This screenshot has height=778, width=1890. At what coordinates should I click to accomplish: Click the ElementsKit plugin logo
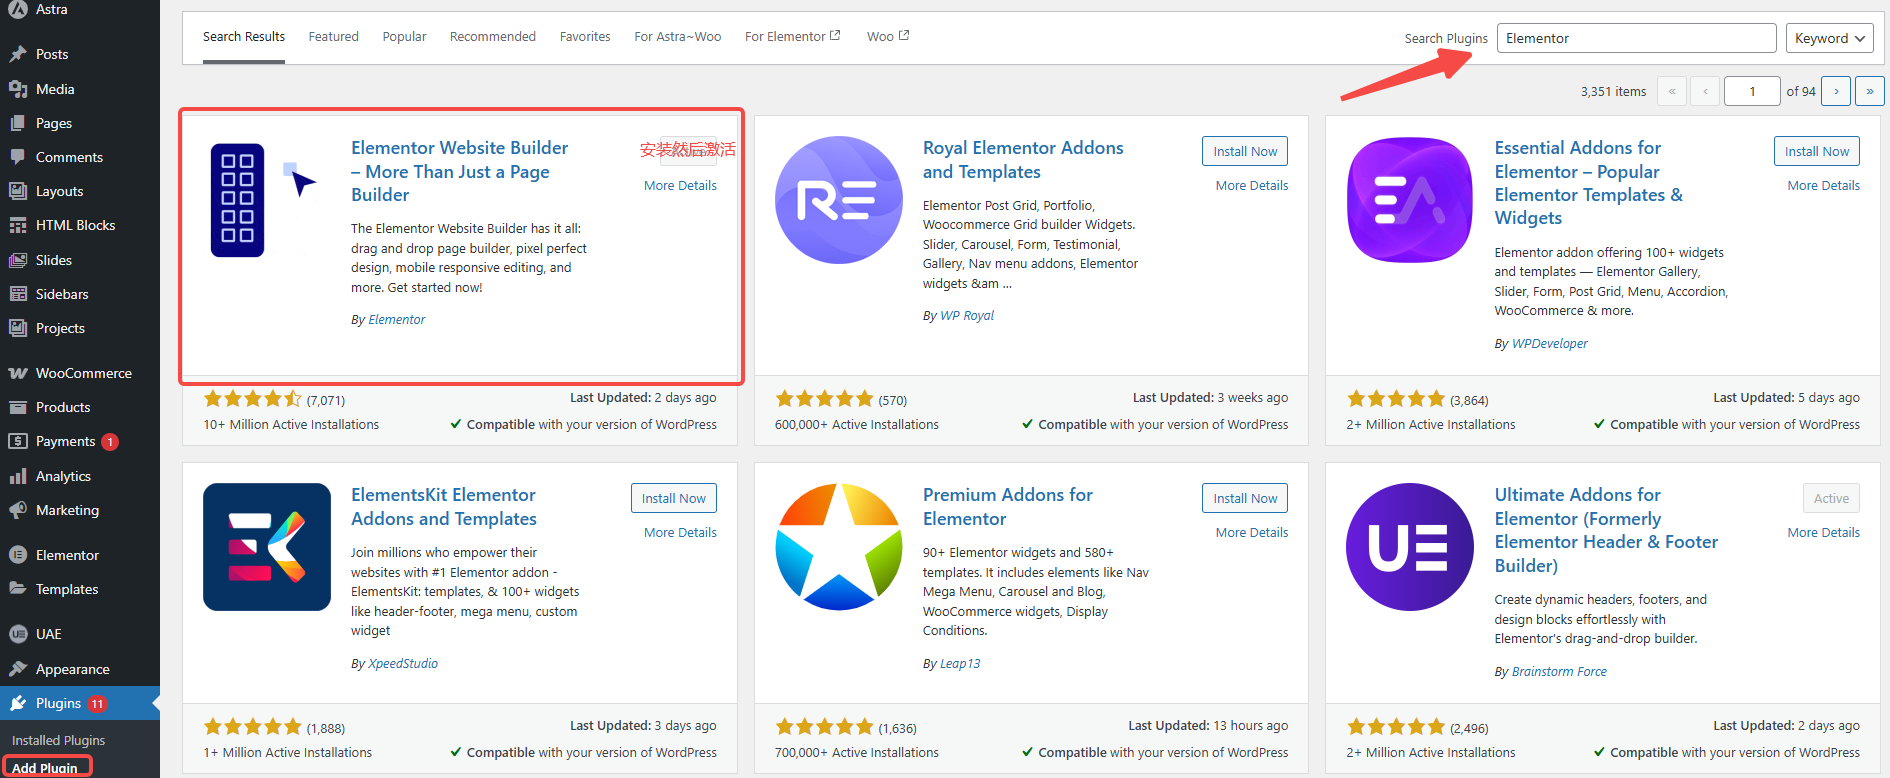click(x=266, y=547)
